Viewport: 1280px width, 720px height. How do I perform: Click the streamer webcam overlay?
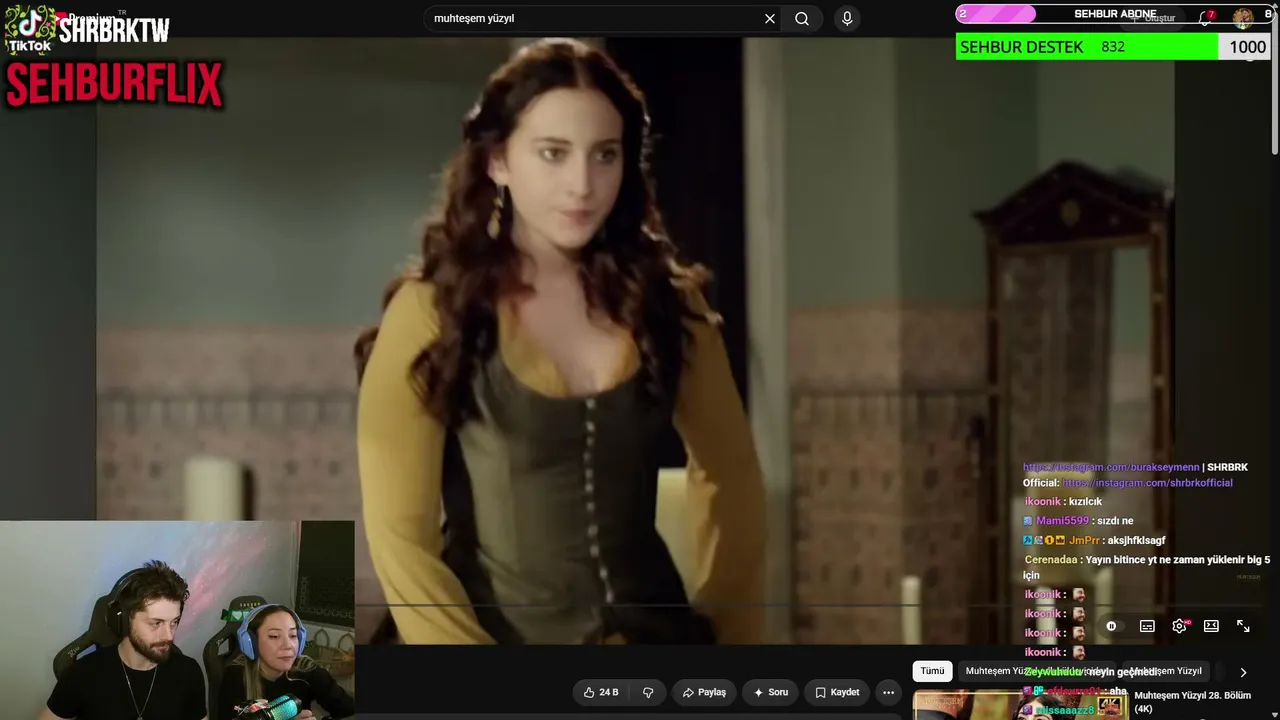click(x=177, y=620)
